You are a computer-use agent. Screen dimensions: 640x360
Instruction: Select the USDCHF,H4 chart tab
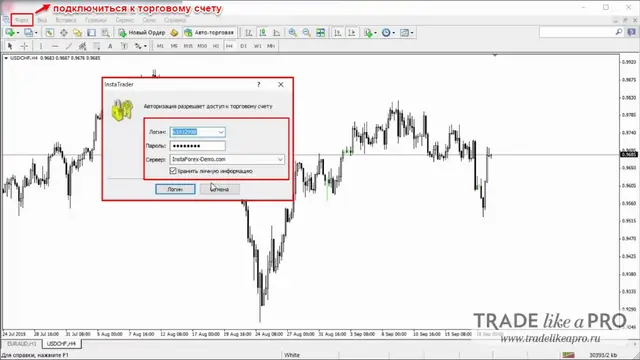point(61,344)
